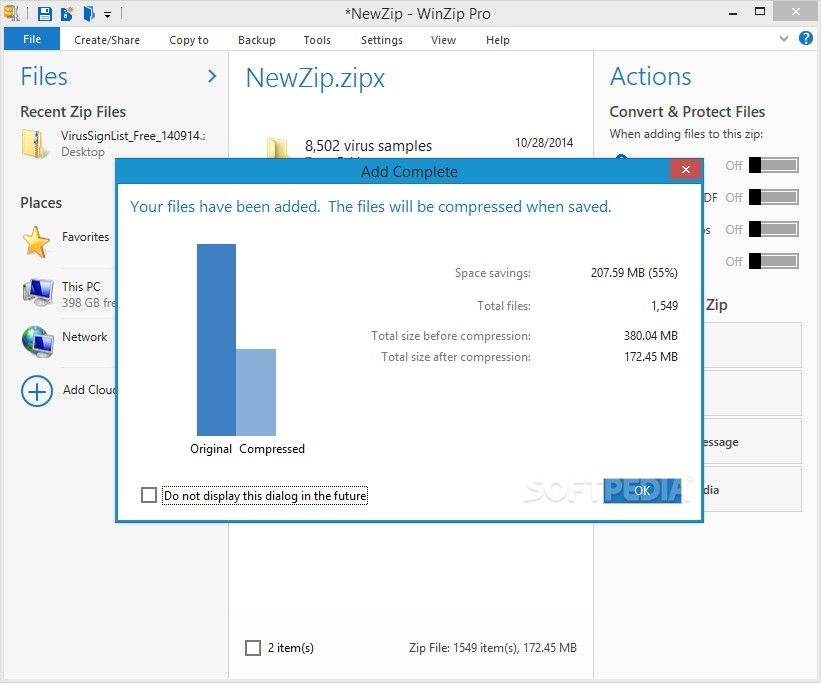Click the 10/28/2014 date entry

click(544, 142)
